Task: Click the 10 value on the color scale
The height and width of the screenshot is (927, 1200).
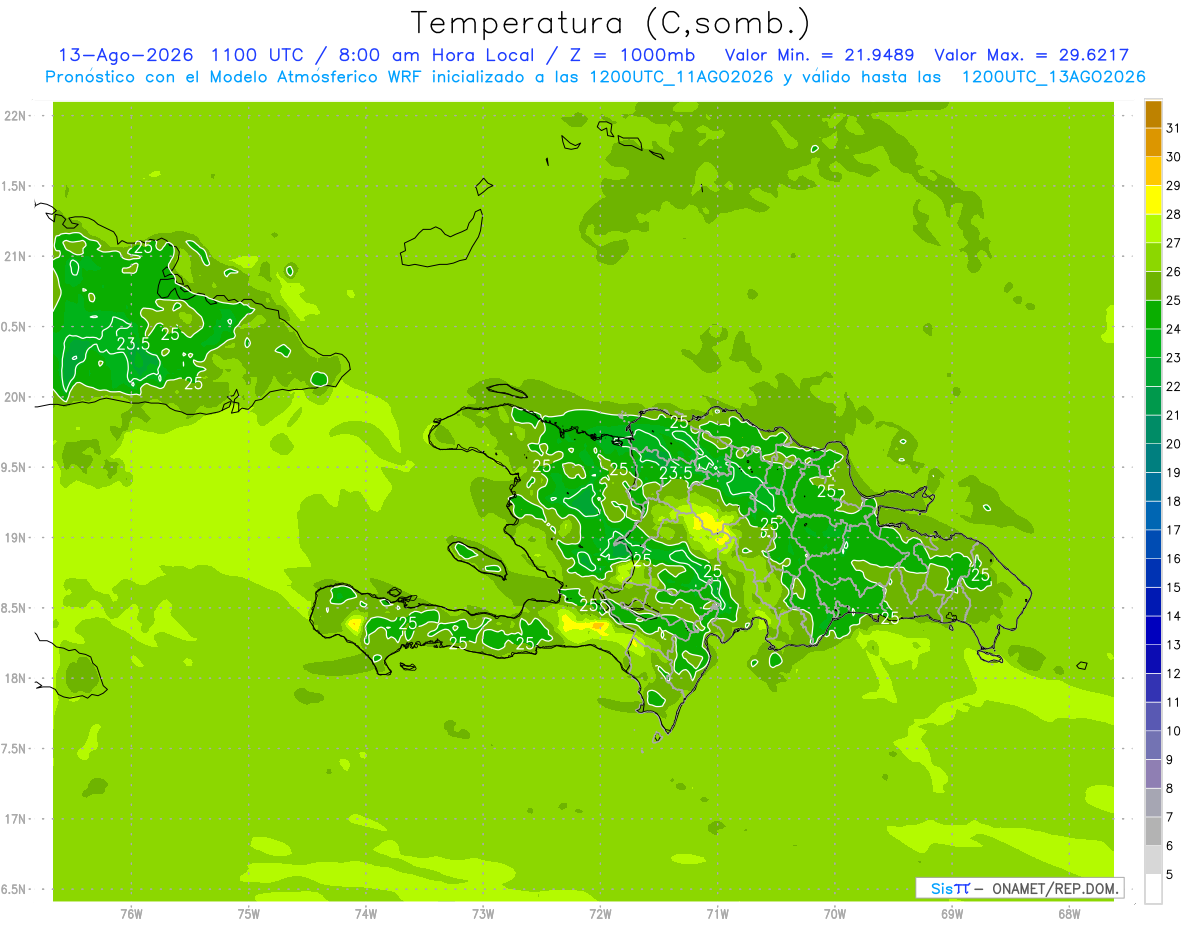Action: 1173,731
